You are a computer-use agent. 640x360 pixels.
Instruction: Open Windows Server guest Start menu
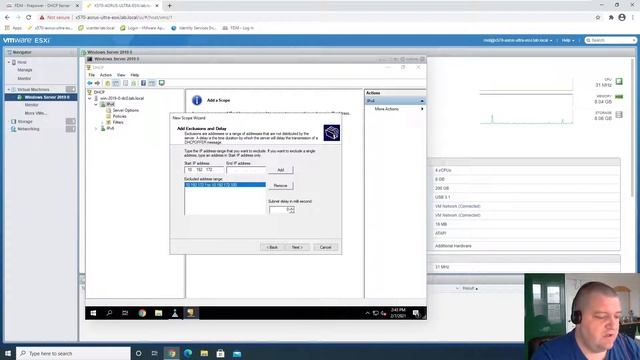[x=93, y=313]
